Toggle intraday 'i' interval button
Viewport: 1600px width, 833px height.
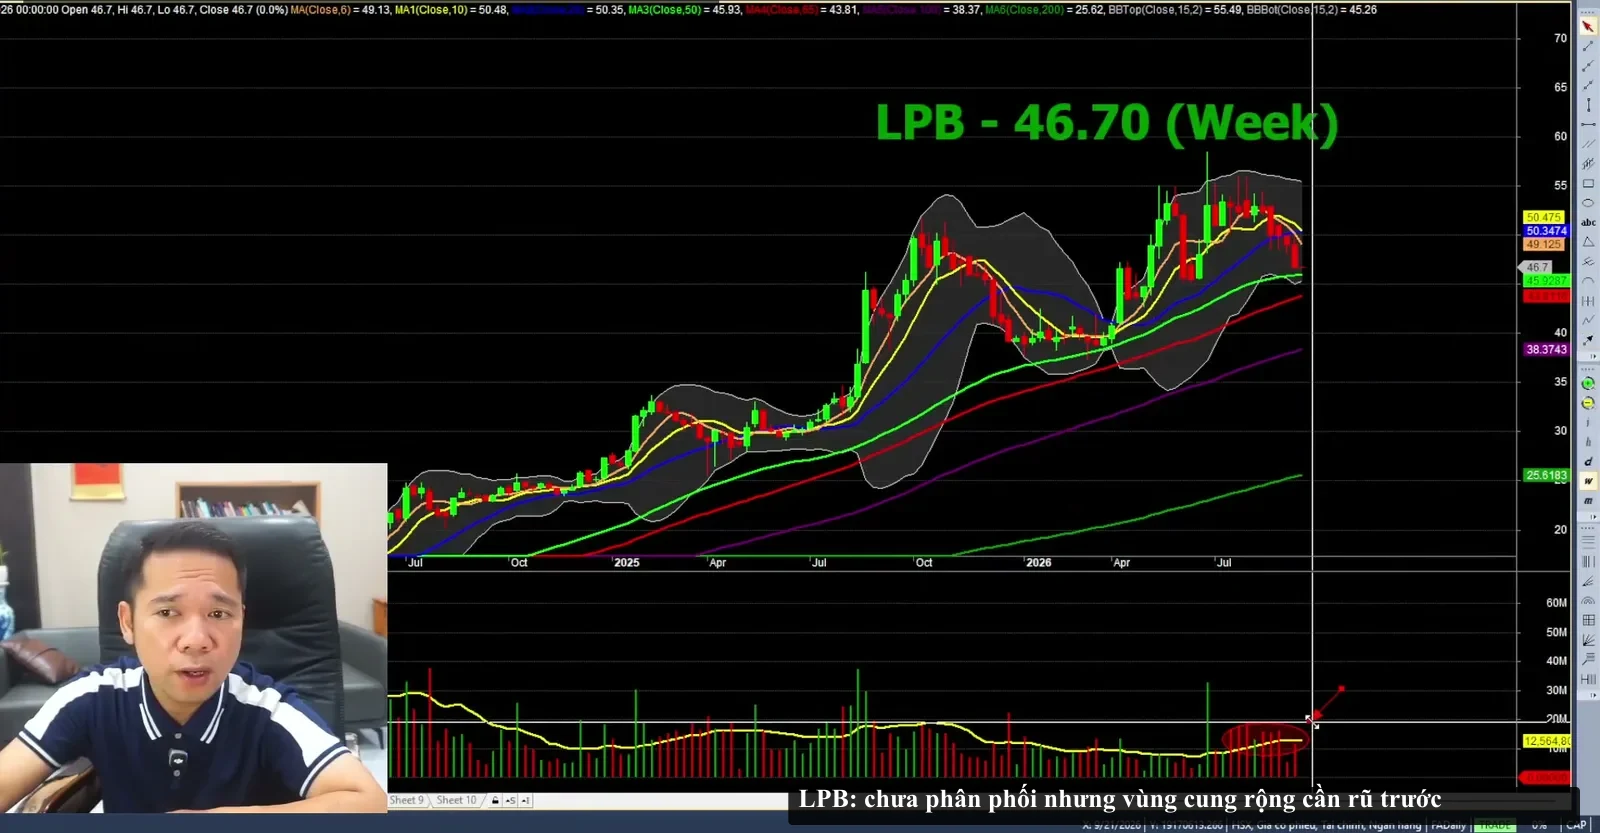coord(1588,423)
